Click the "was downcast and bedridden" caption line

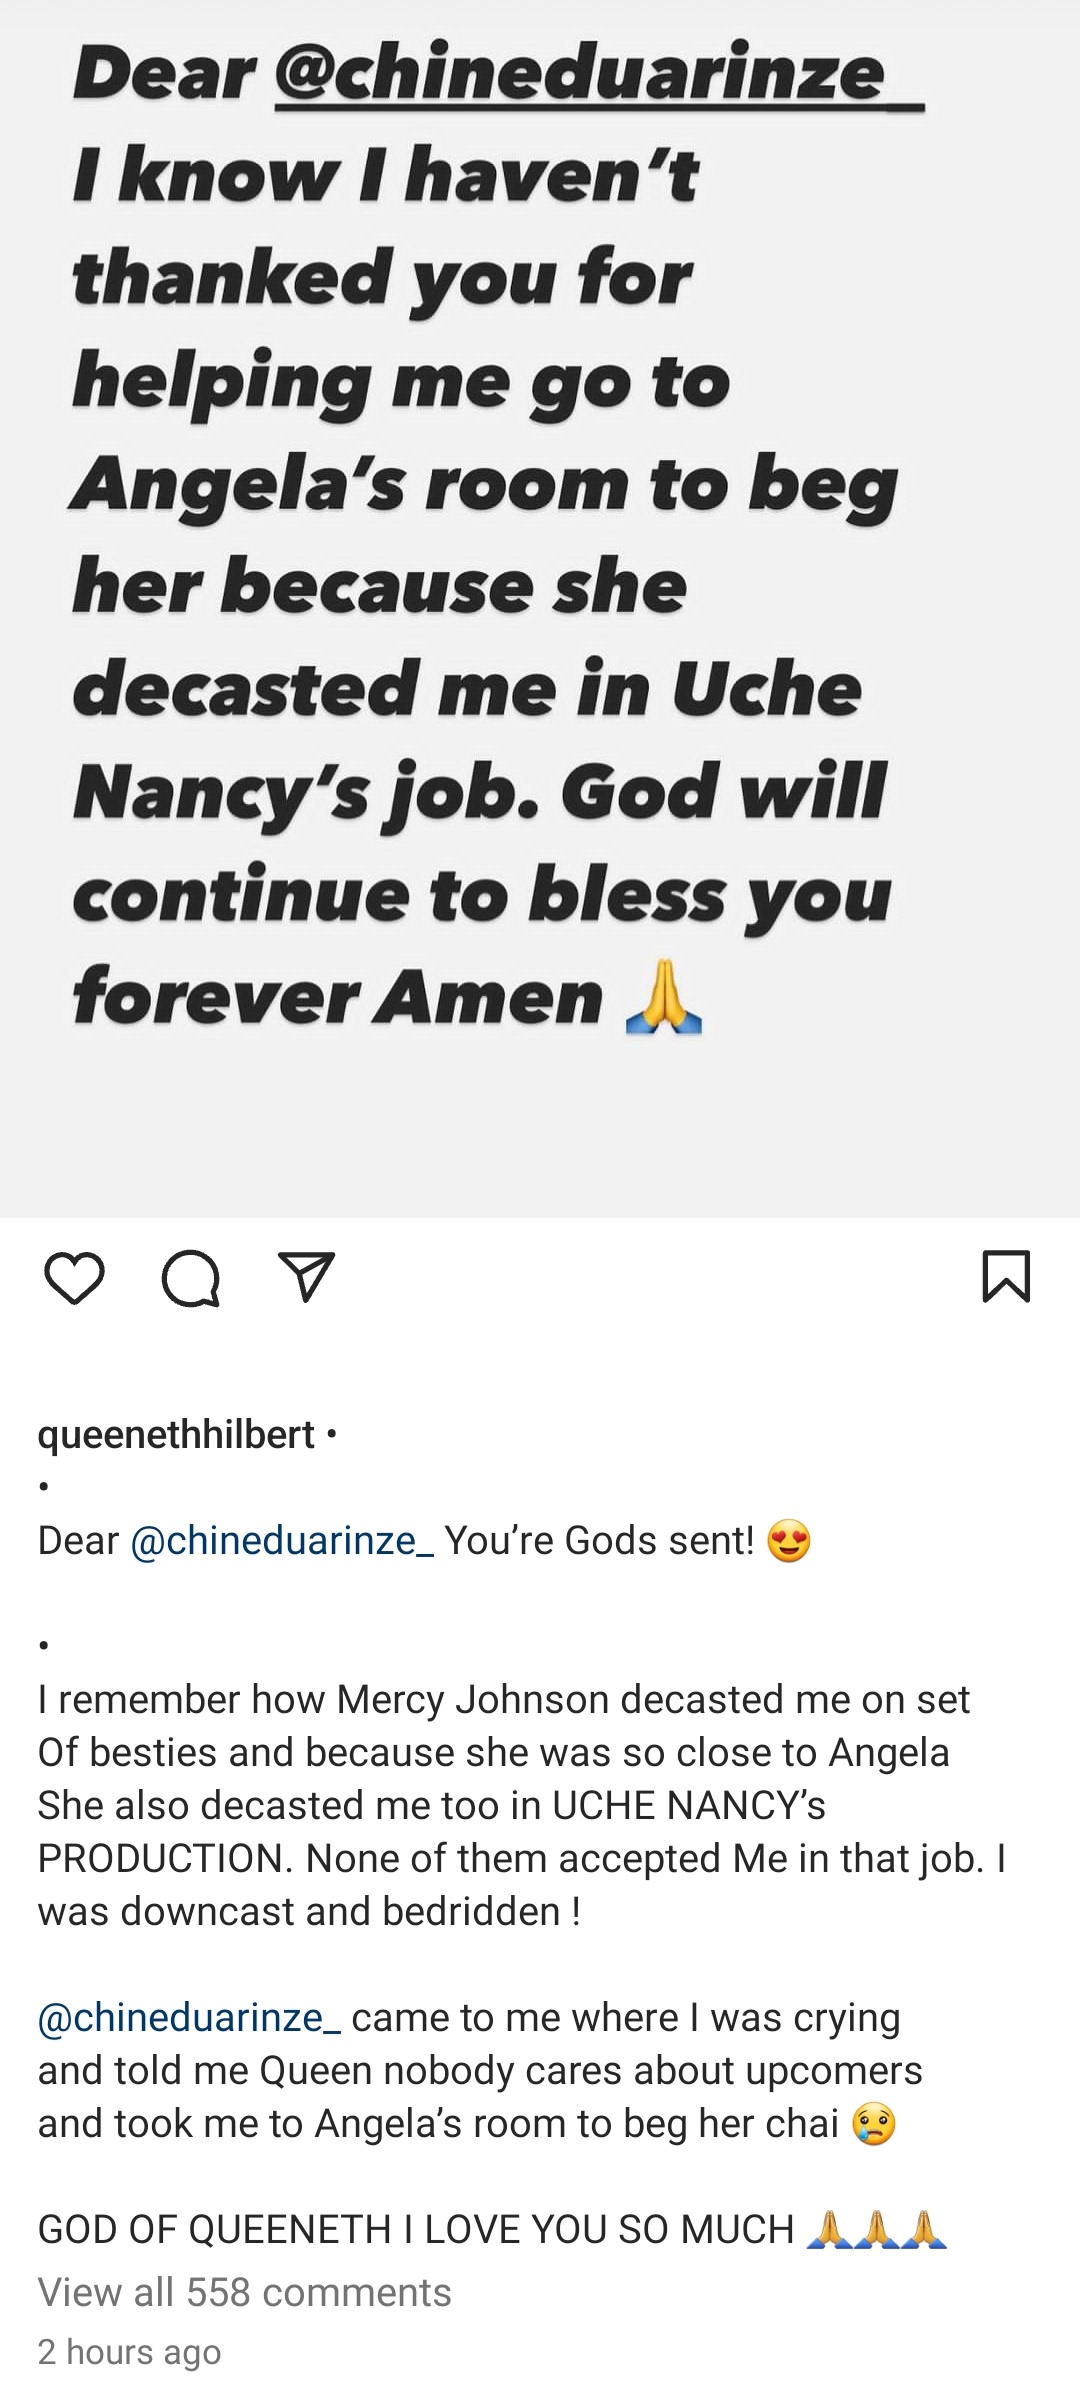[309, 1911]
